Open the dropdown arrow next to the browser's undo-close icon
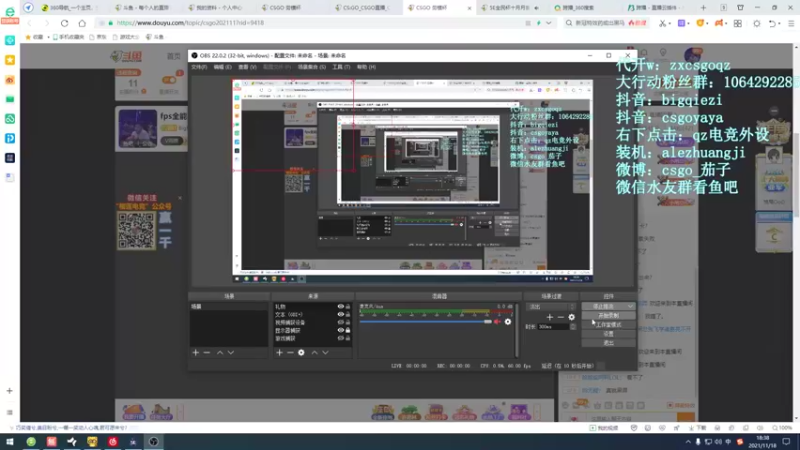 pos(780,23)
